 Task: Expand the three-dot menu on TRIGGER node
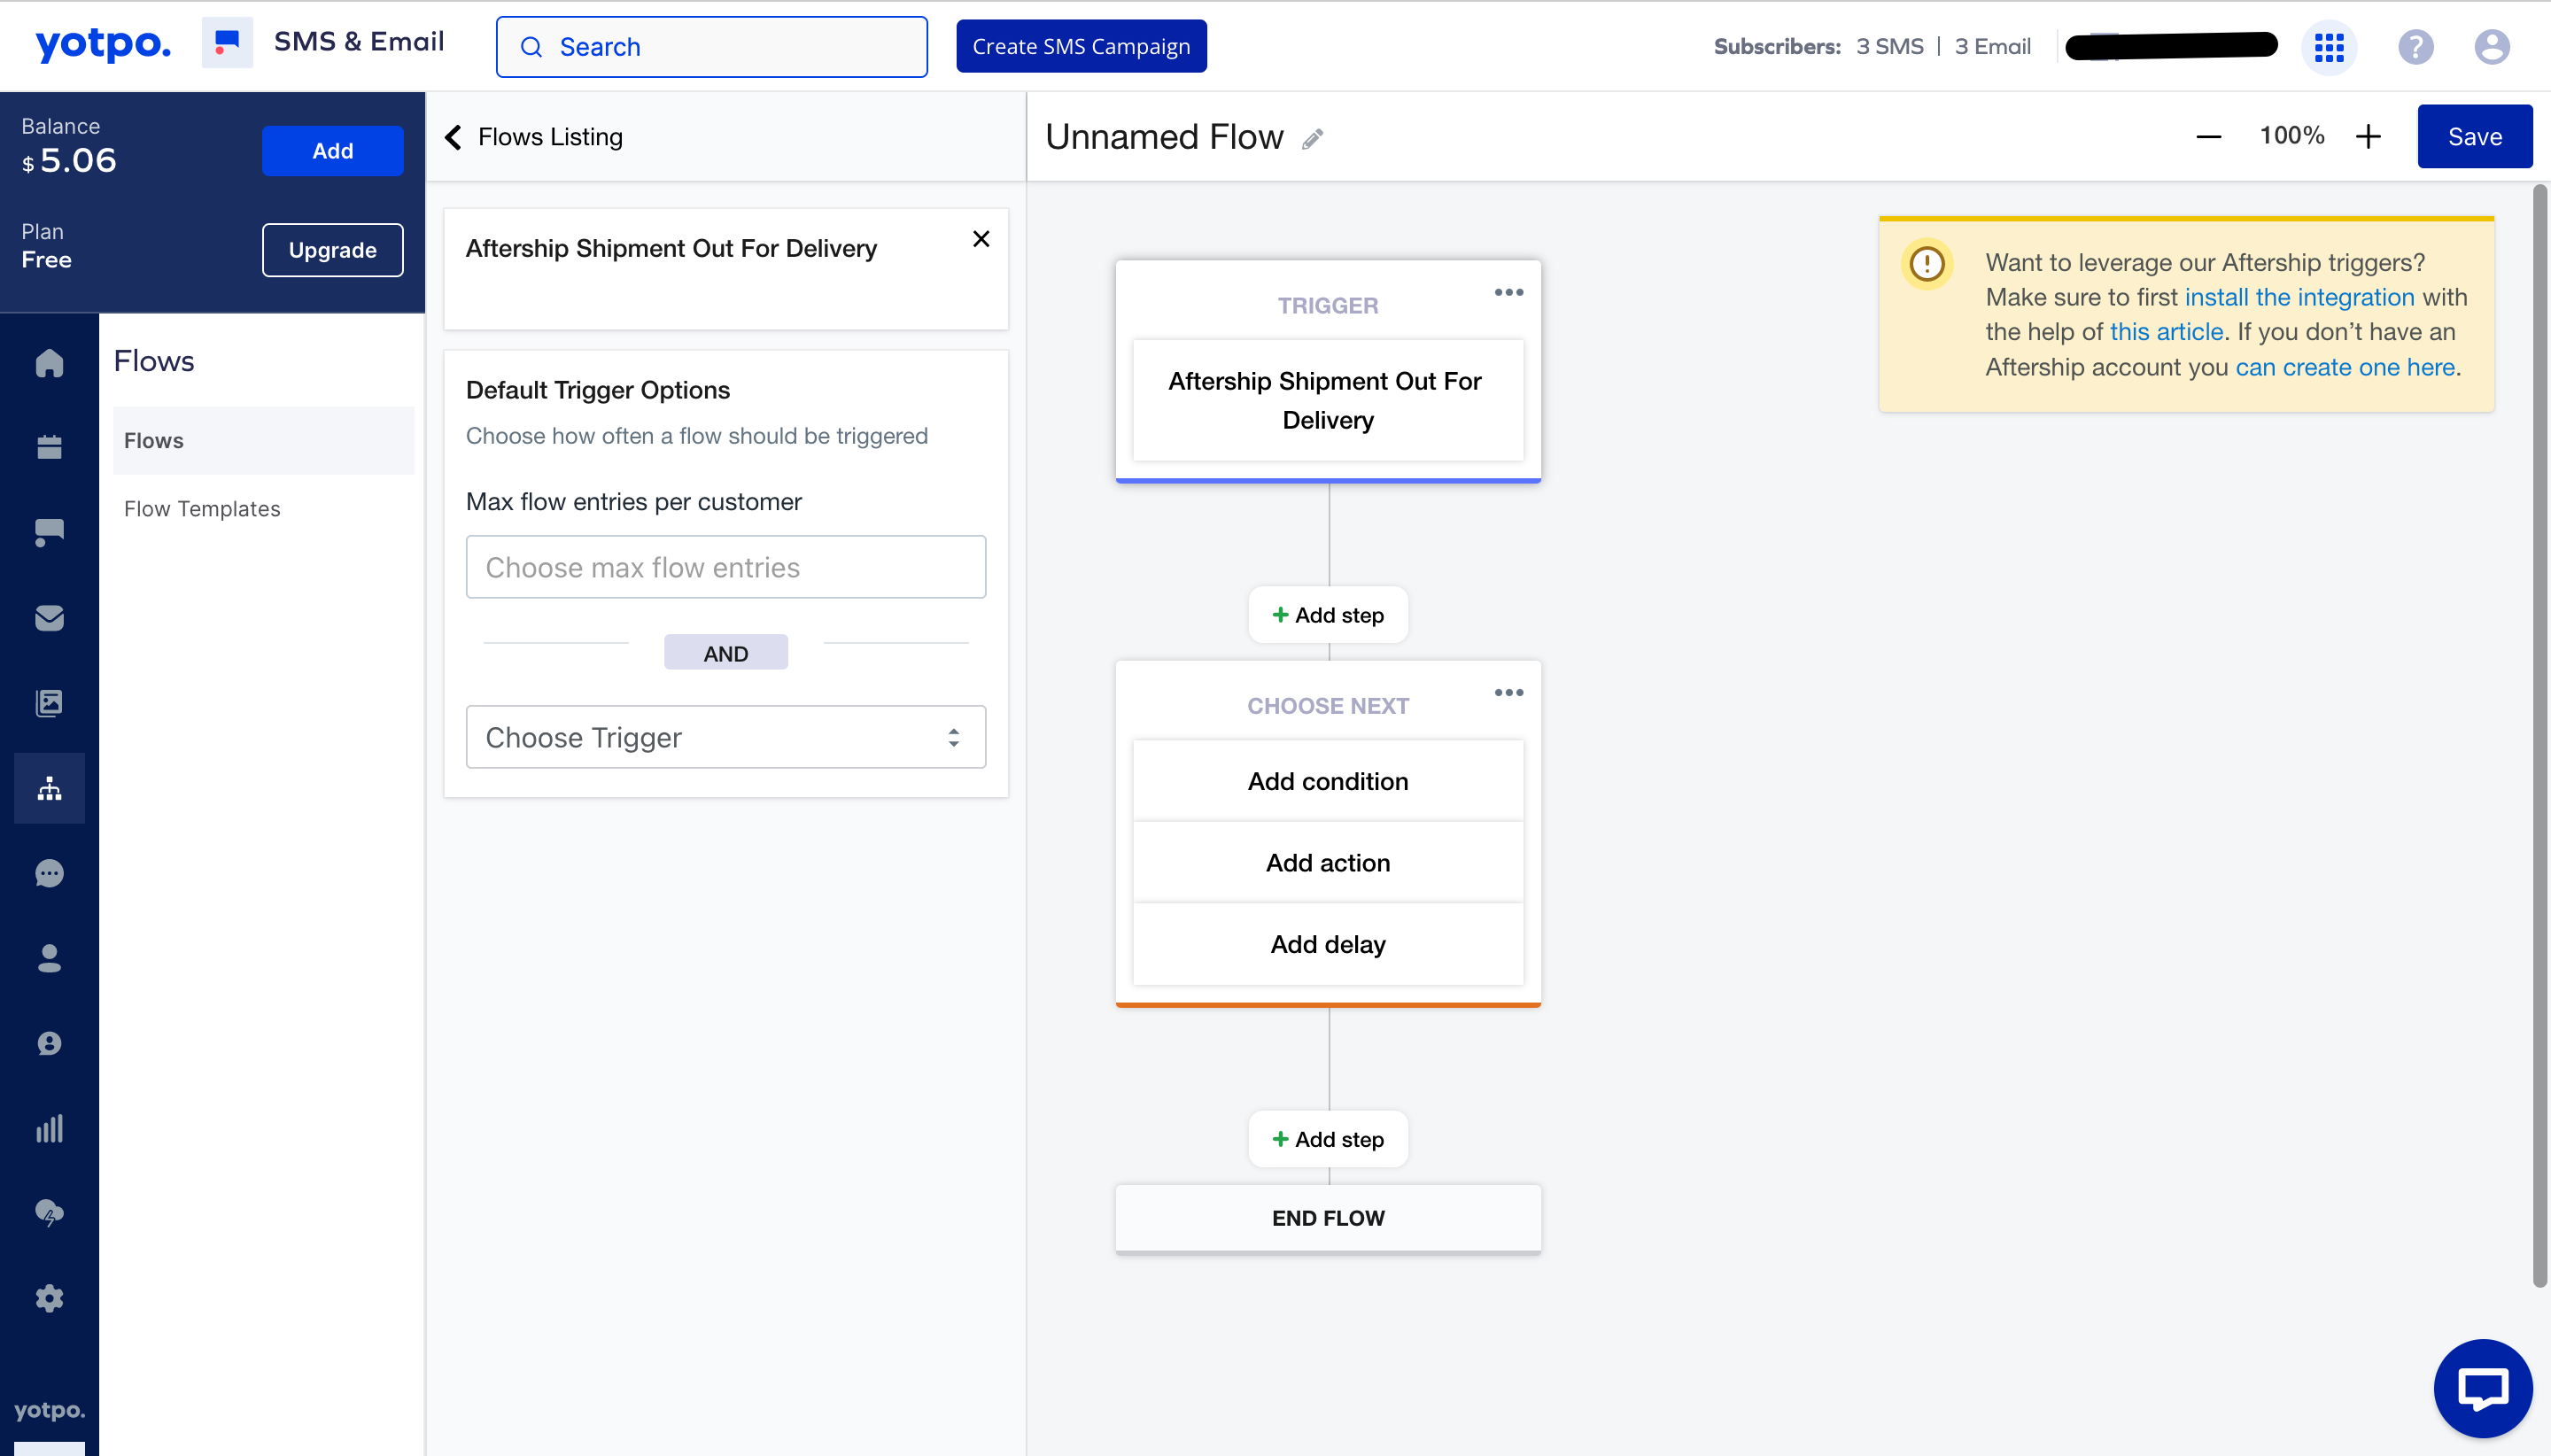(x=1505, y=292)
